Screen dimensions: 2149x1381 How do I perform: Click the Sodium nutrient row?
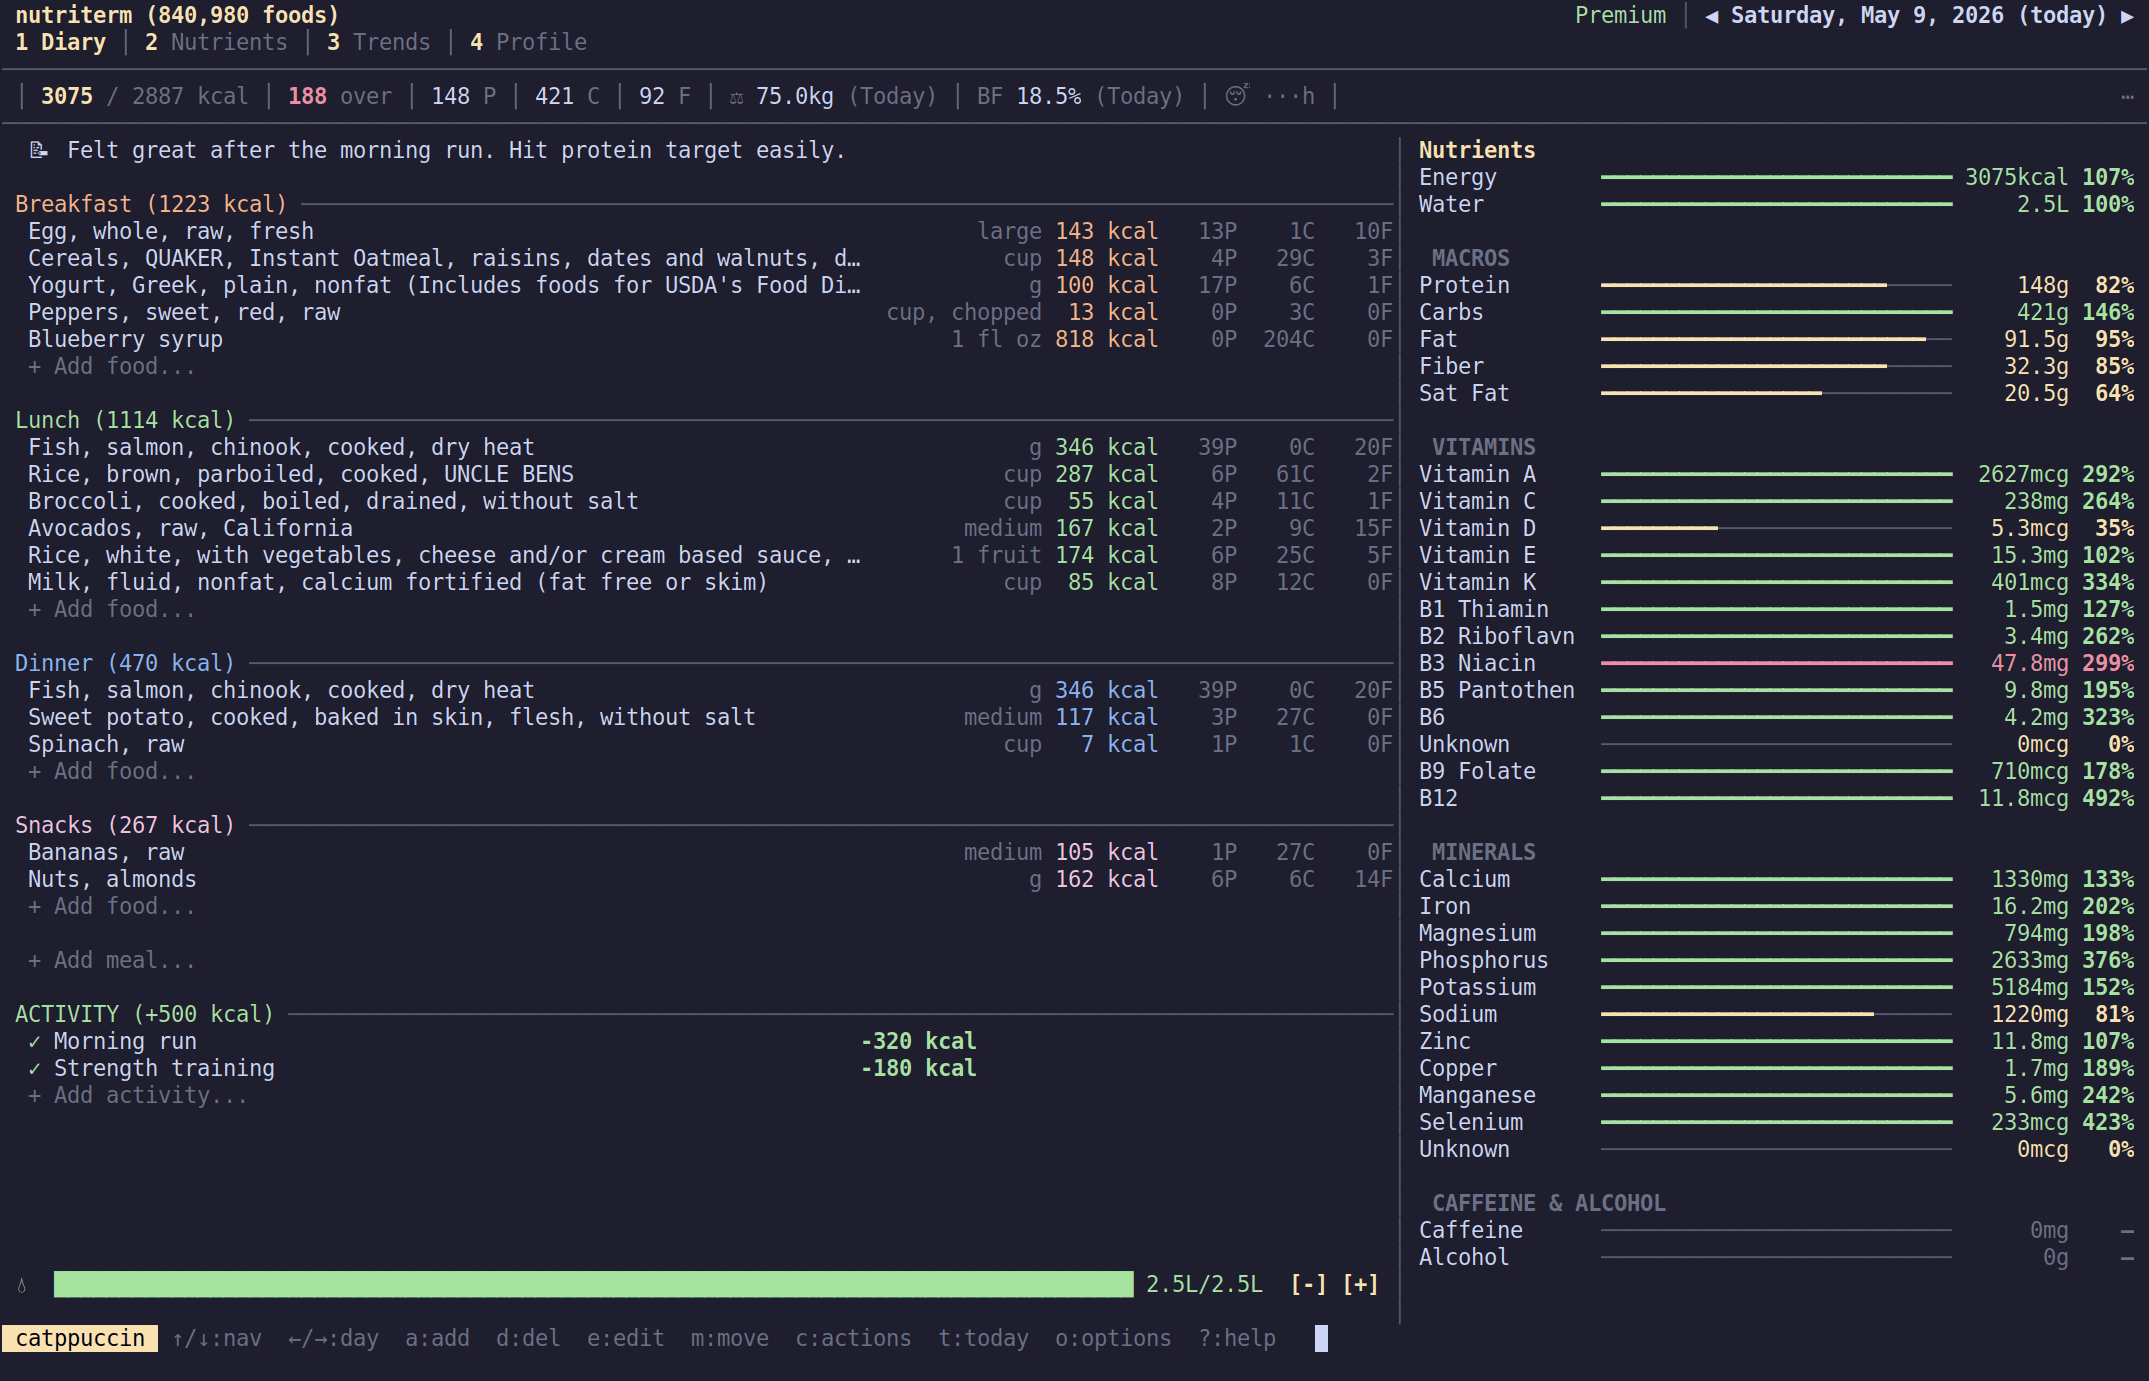point(1776,1015)
